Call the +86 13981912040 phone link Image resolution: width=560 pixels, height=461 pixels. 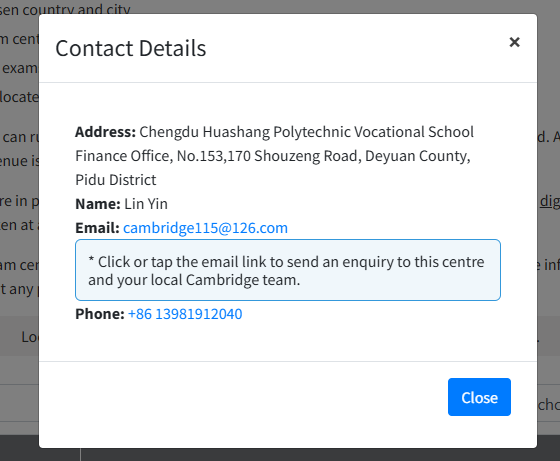(185, 314)
